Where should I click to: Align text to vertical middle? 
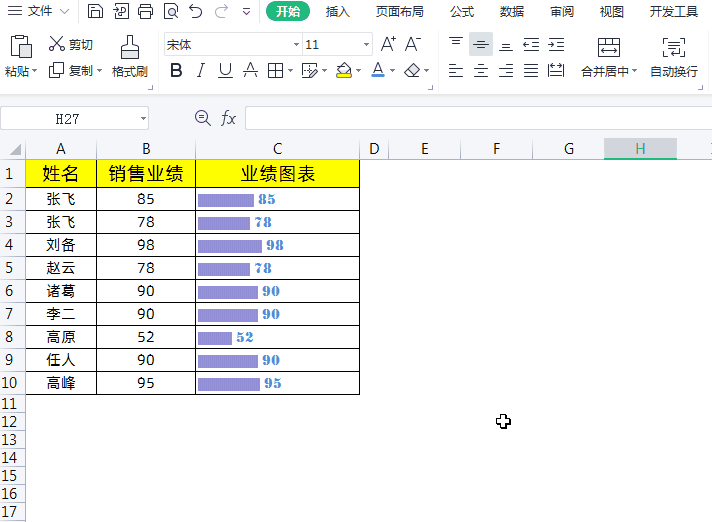click(480, 44)
